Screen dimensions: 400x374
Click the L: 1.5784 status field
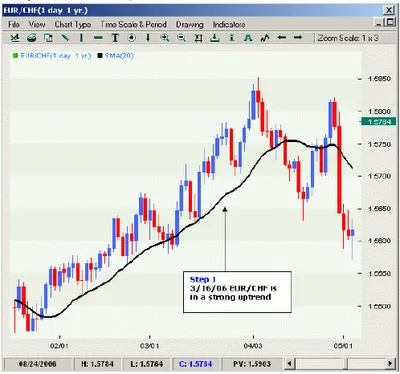point(147,364)
